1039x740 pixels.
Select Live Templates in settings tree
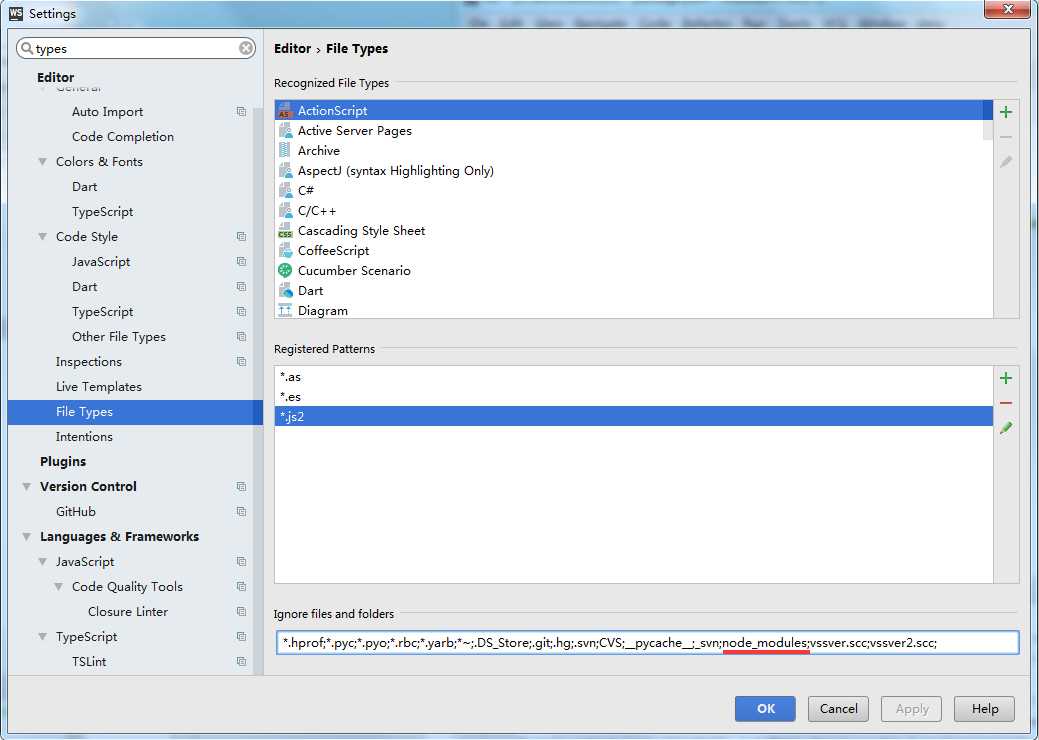(99, 386)
